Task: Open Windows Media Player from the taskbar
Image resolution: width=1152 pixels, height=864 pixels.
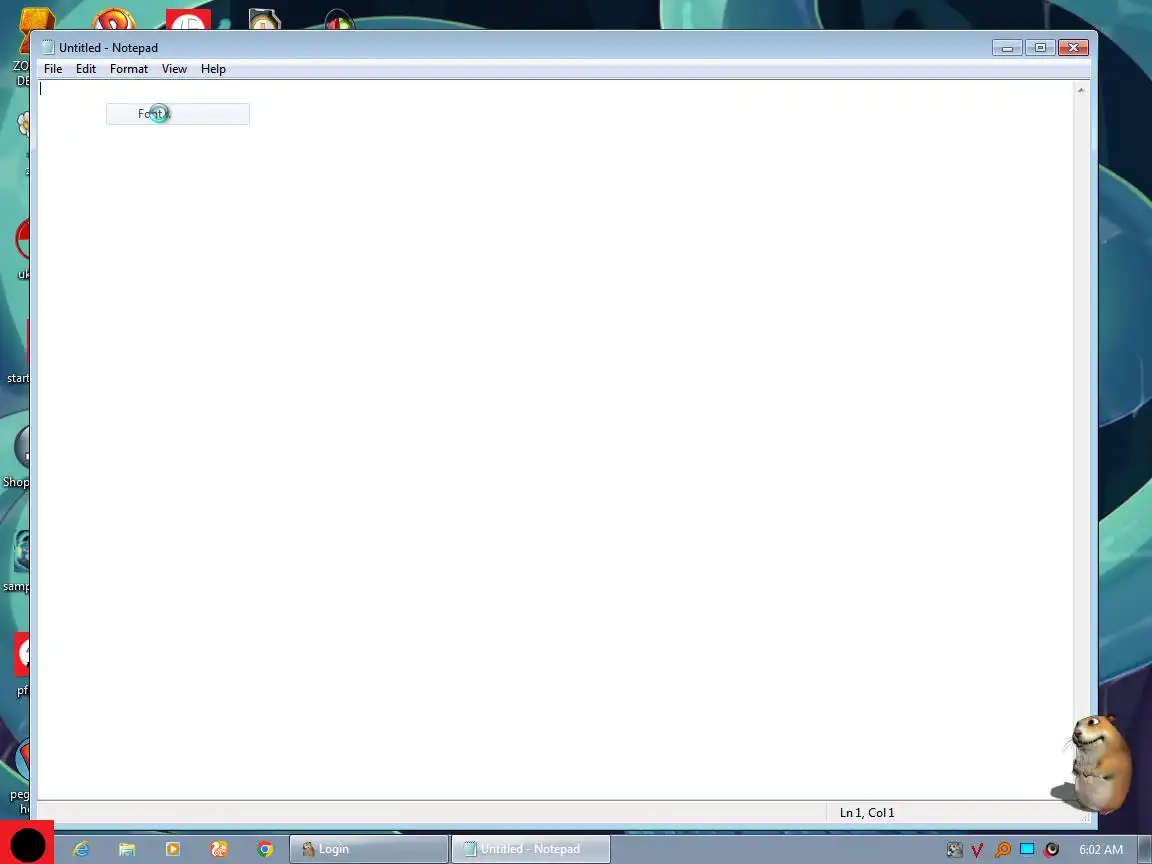Action: [173, 849]
